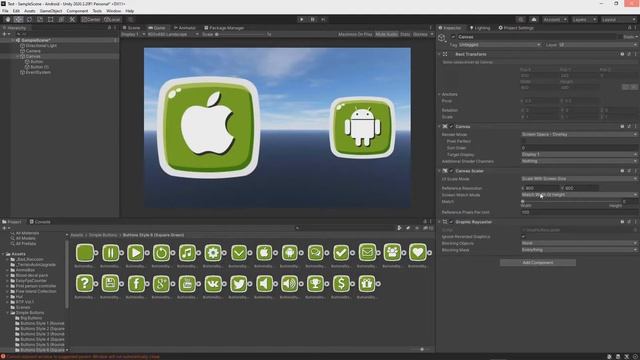The image size is (640, 360).
Task: Advance one frame with step button
Action: point(323,19)
